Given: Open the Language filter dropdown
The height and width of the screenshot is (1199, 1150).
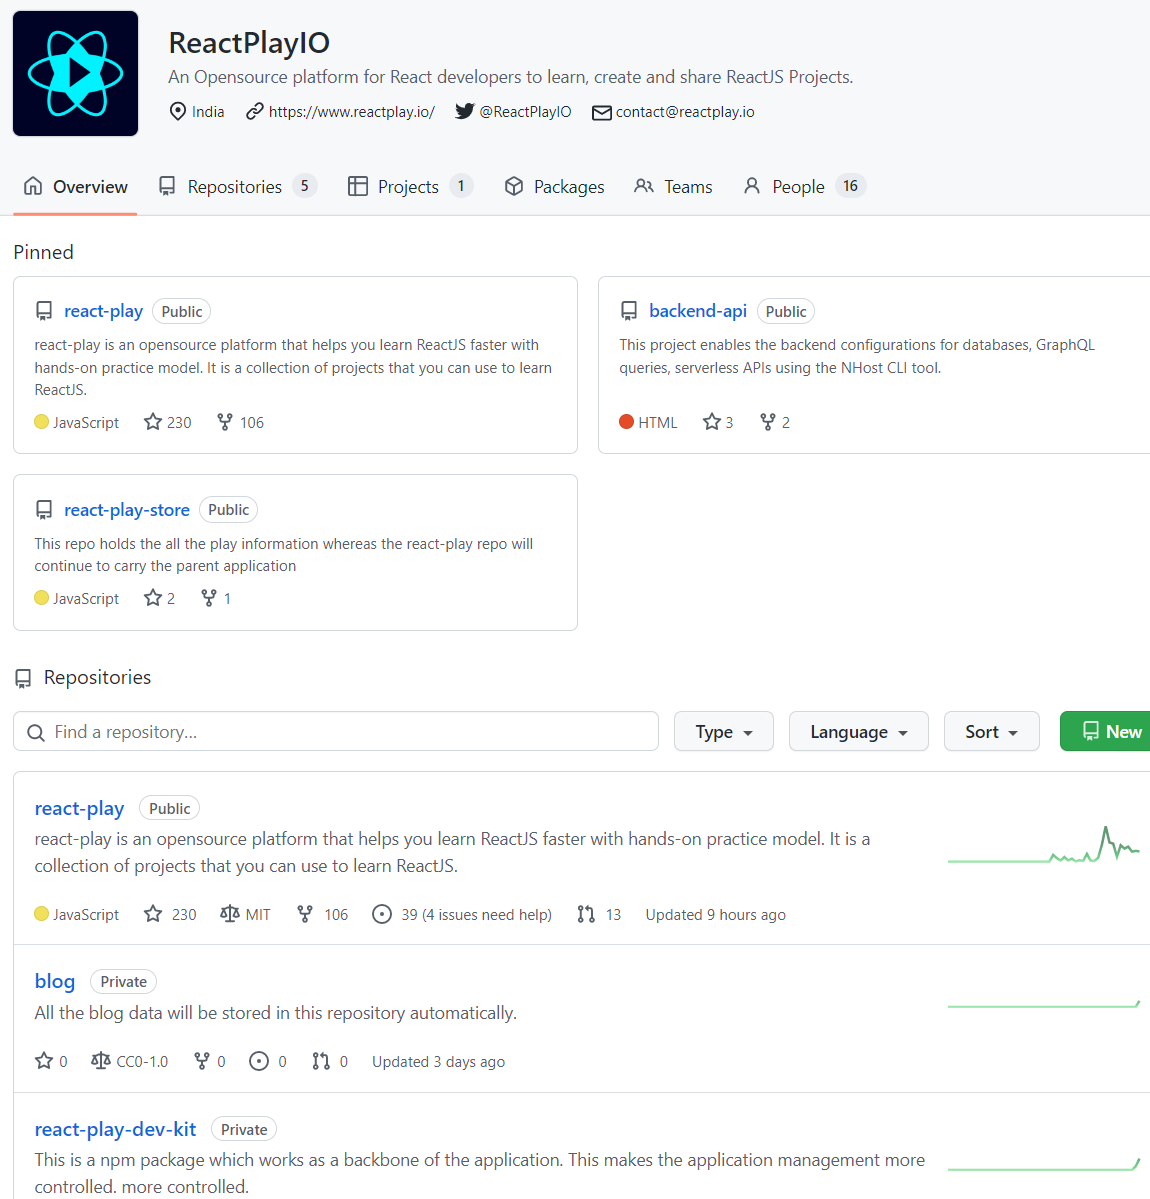Looking at the screenshot, I should click(x=858, y=731).
